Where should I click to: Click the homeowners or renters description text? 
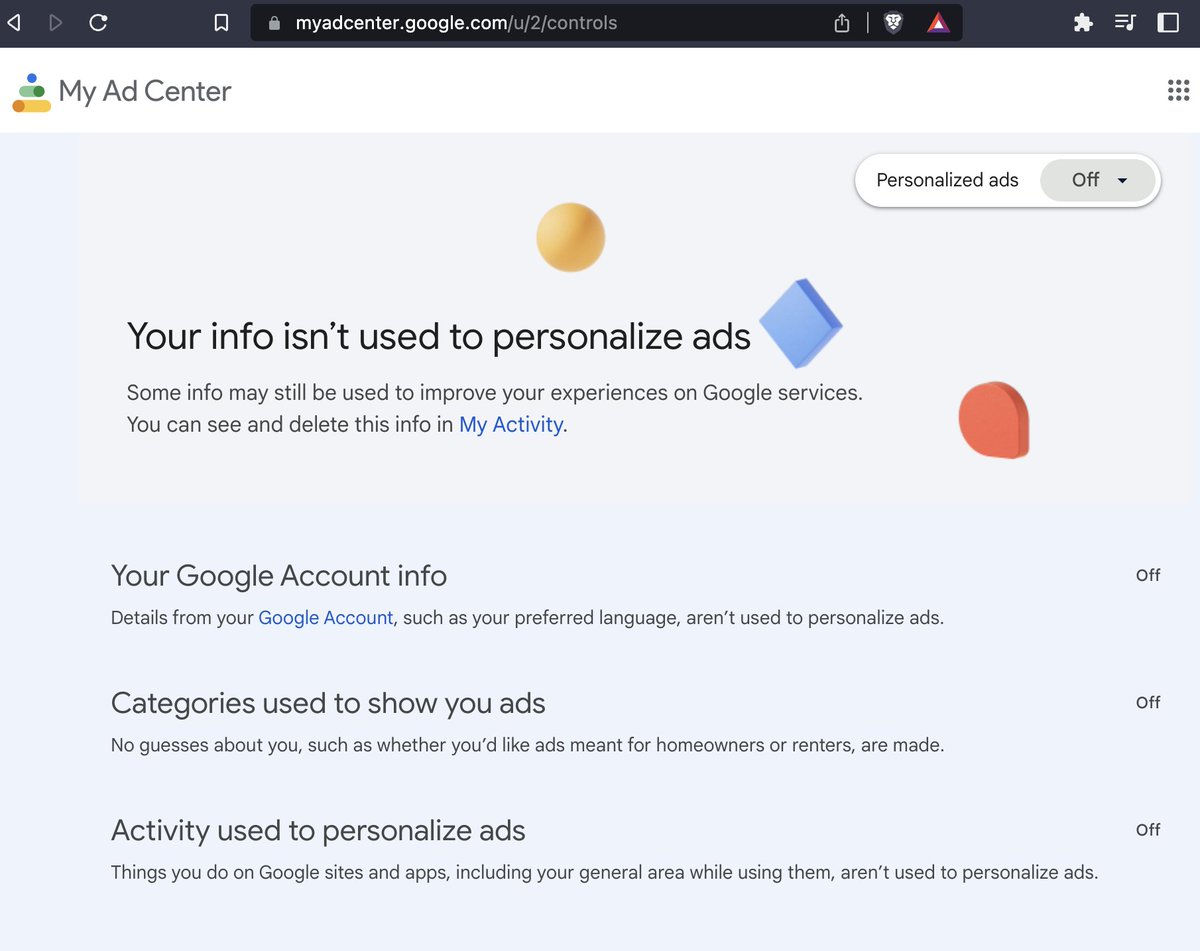(527, 745)
